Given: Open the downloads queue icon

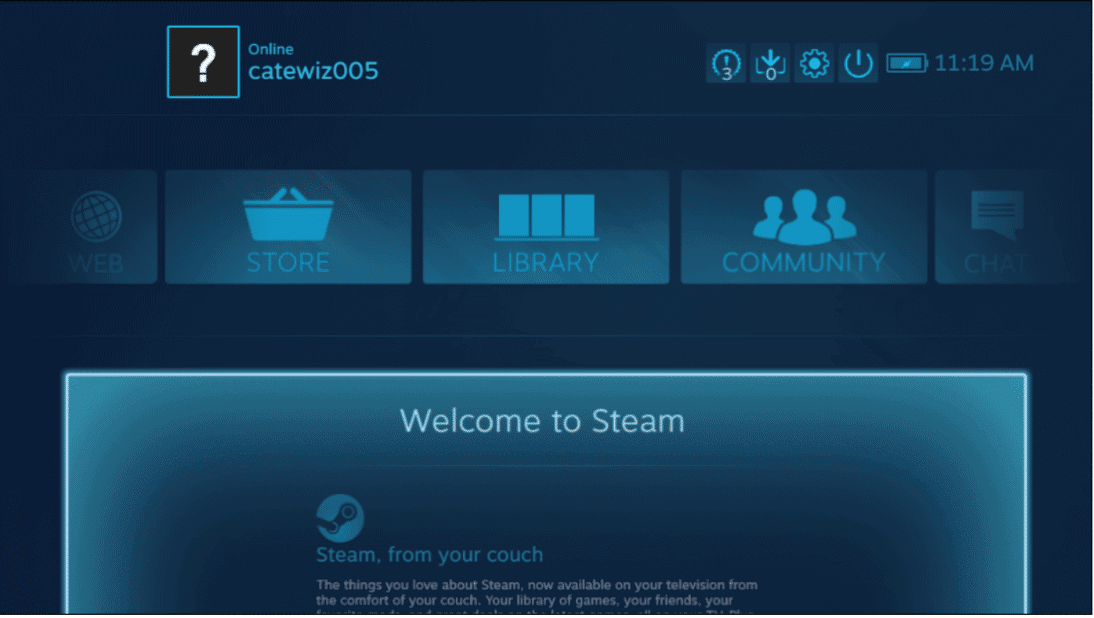Looking at the screenshot, I should pyautogui.click(x=769, y=63).
